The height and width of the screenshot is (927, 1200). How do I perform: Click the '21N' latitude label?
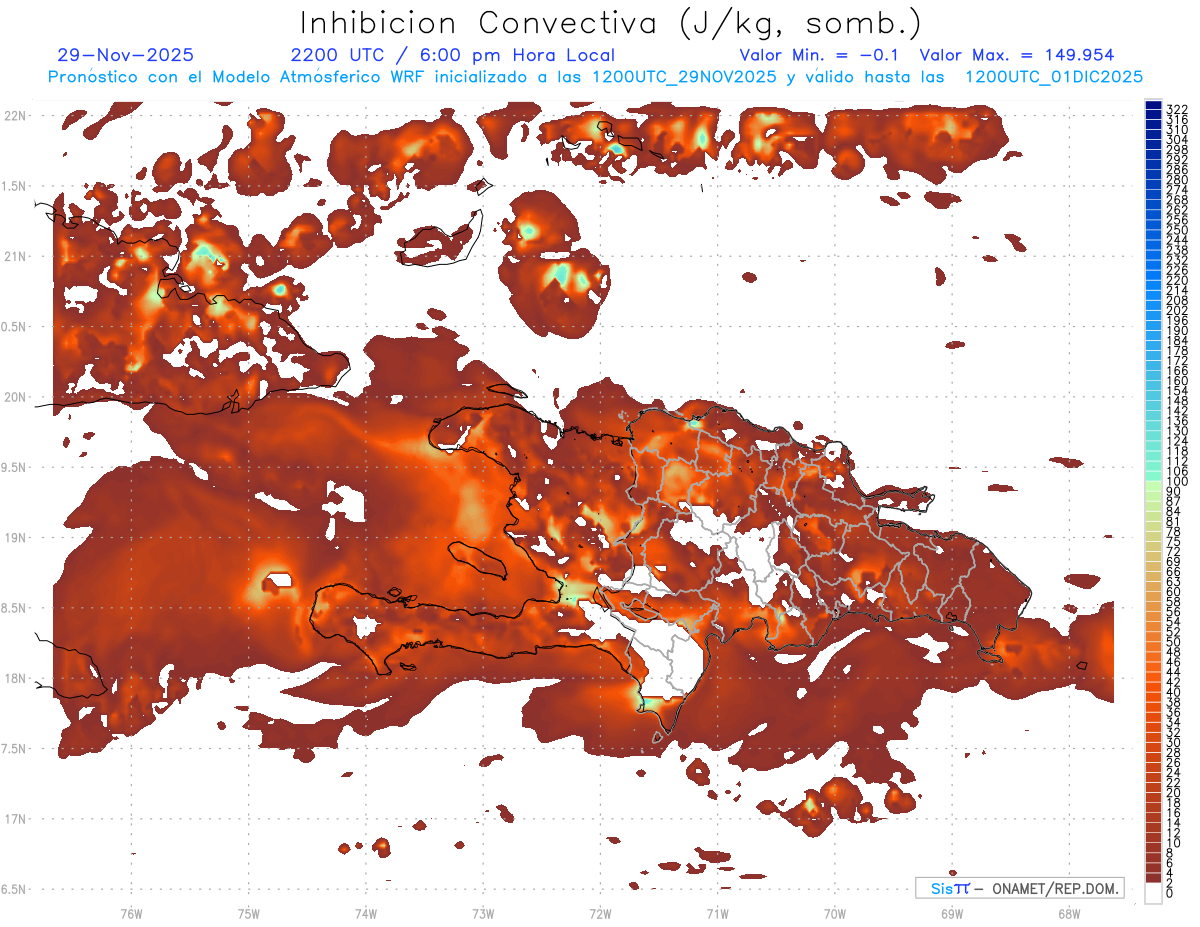16,256
